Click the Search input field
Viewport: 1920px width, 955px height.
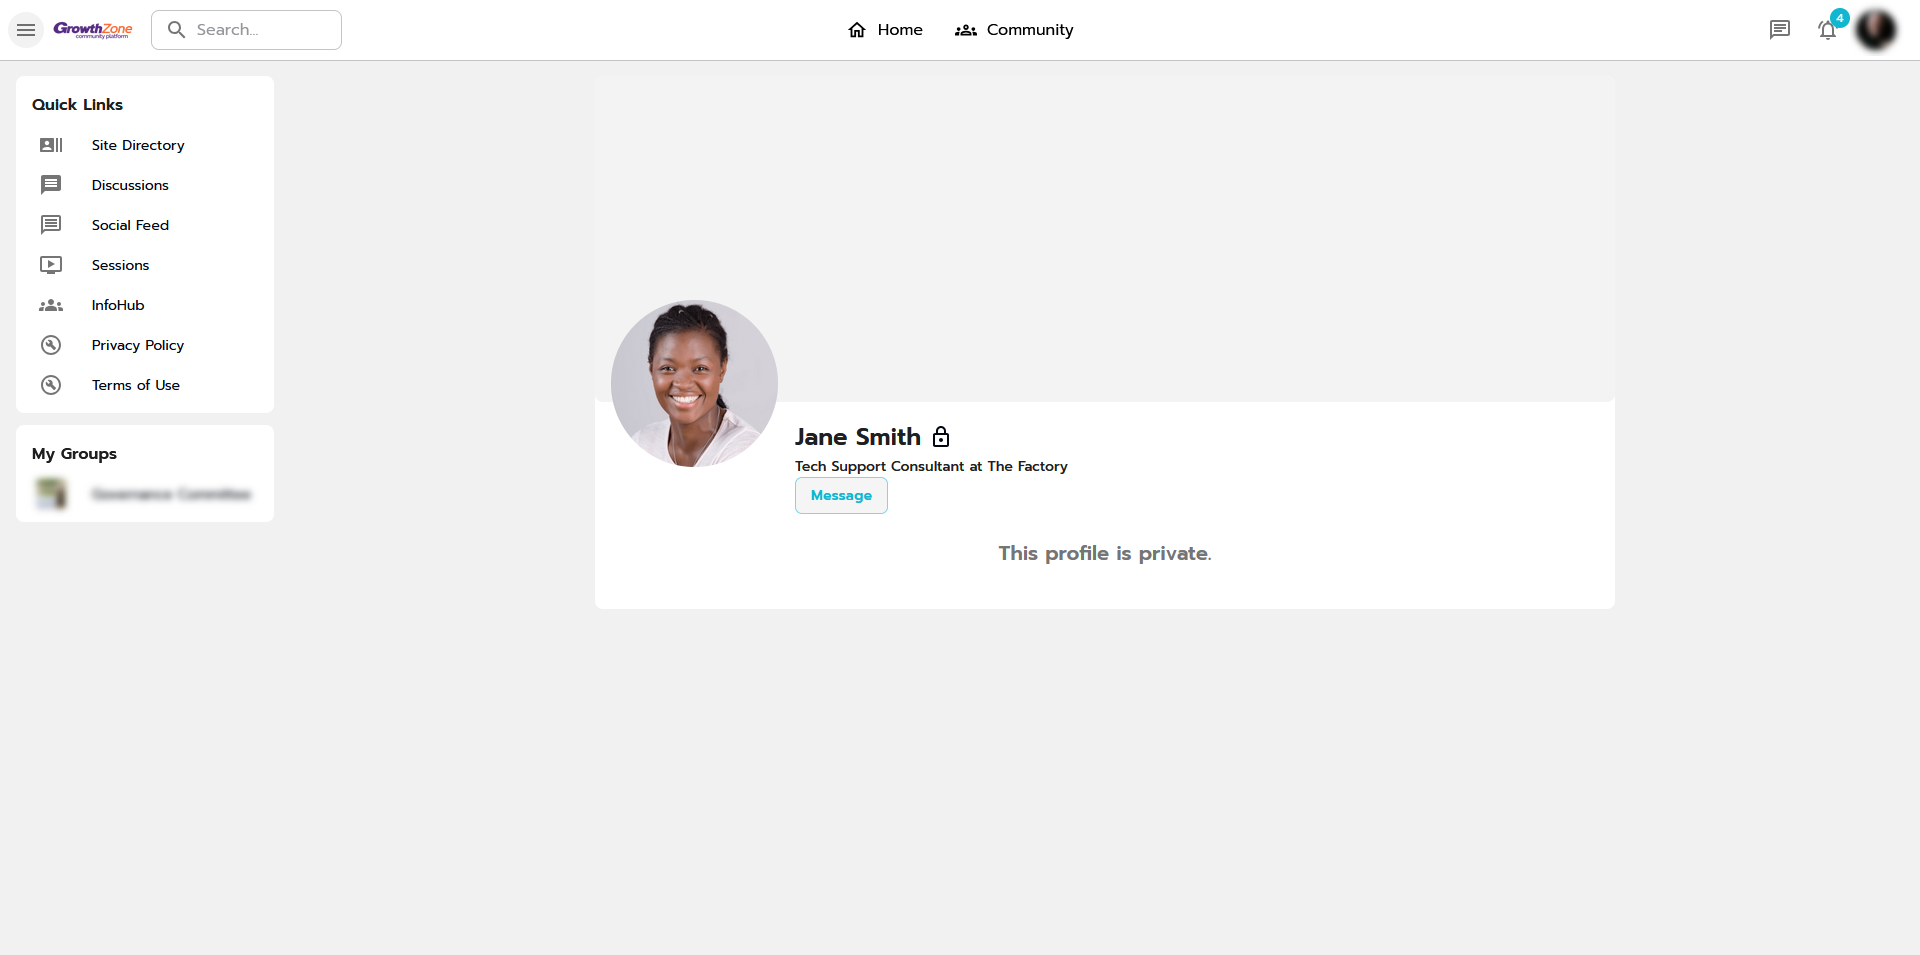(246, 30)
